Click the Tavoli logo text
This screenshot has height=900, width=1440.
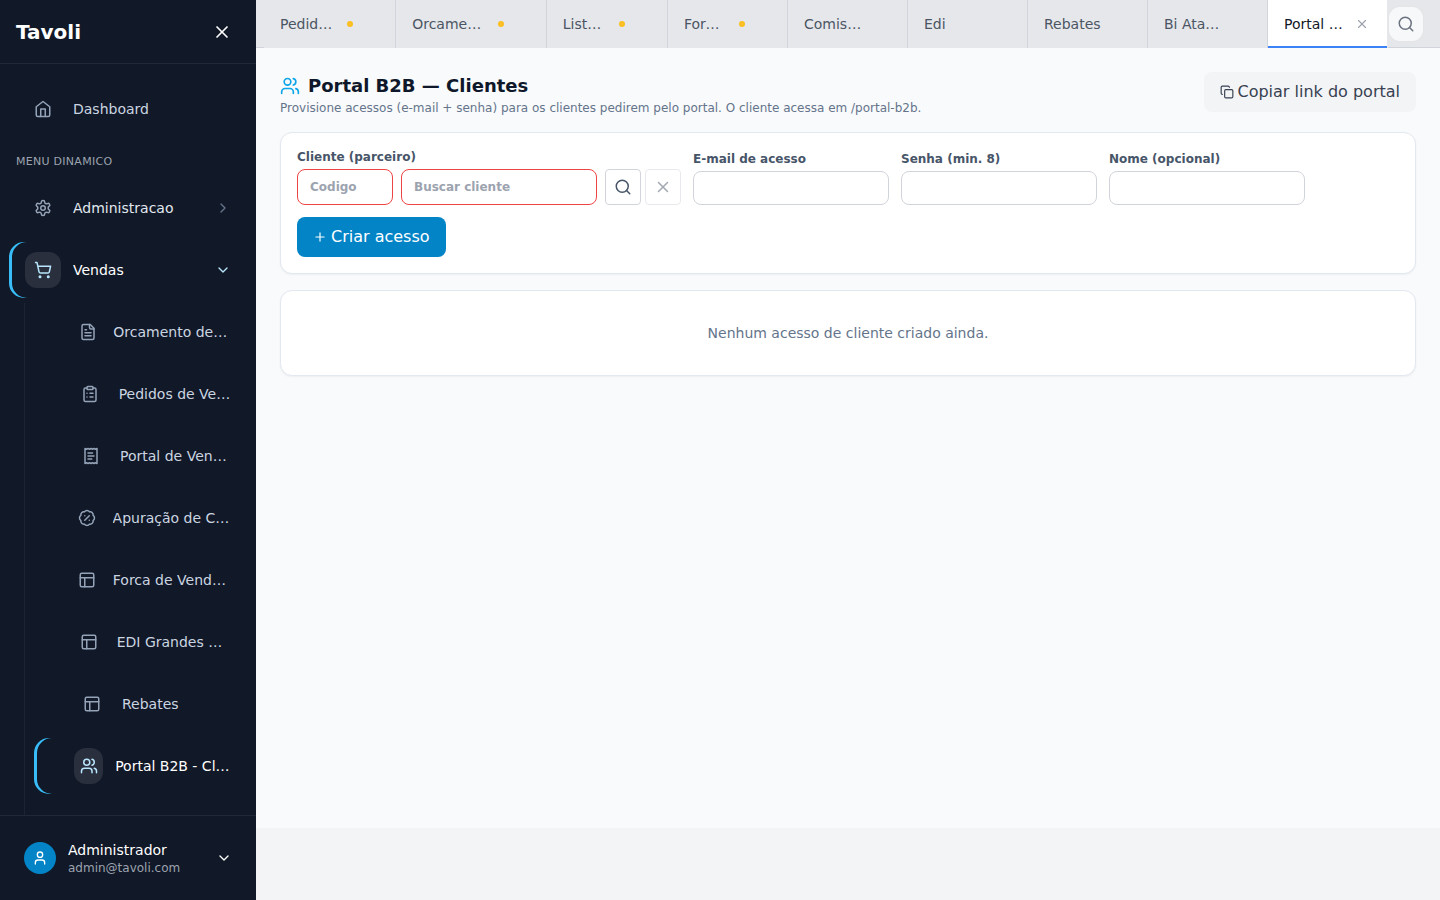(x=48, y=32)
